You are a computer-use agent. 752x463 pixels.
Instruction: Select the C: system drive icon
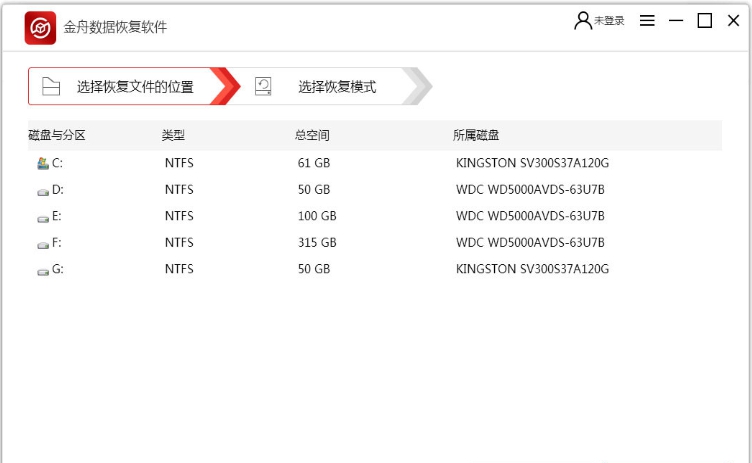tap(43, 163)
